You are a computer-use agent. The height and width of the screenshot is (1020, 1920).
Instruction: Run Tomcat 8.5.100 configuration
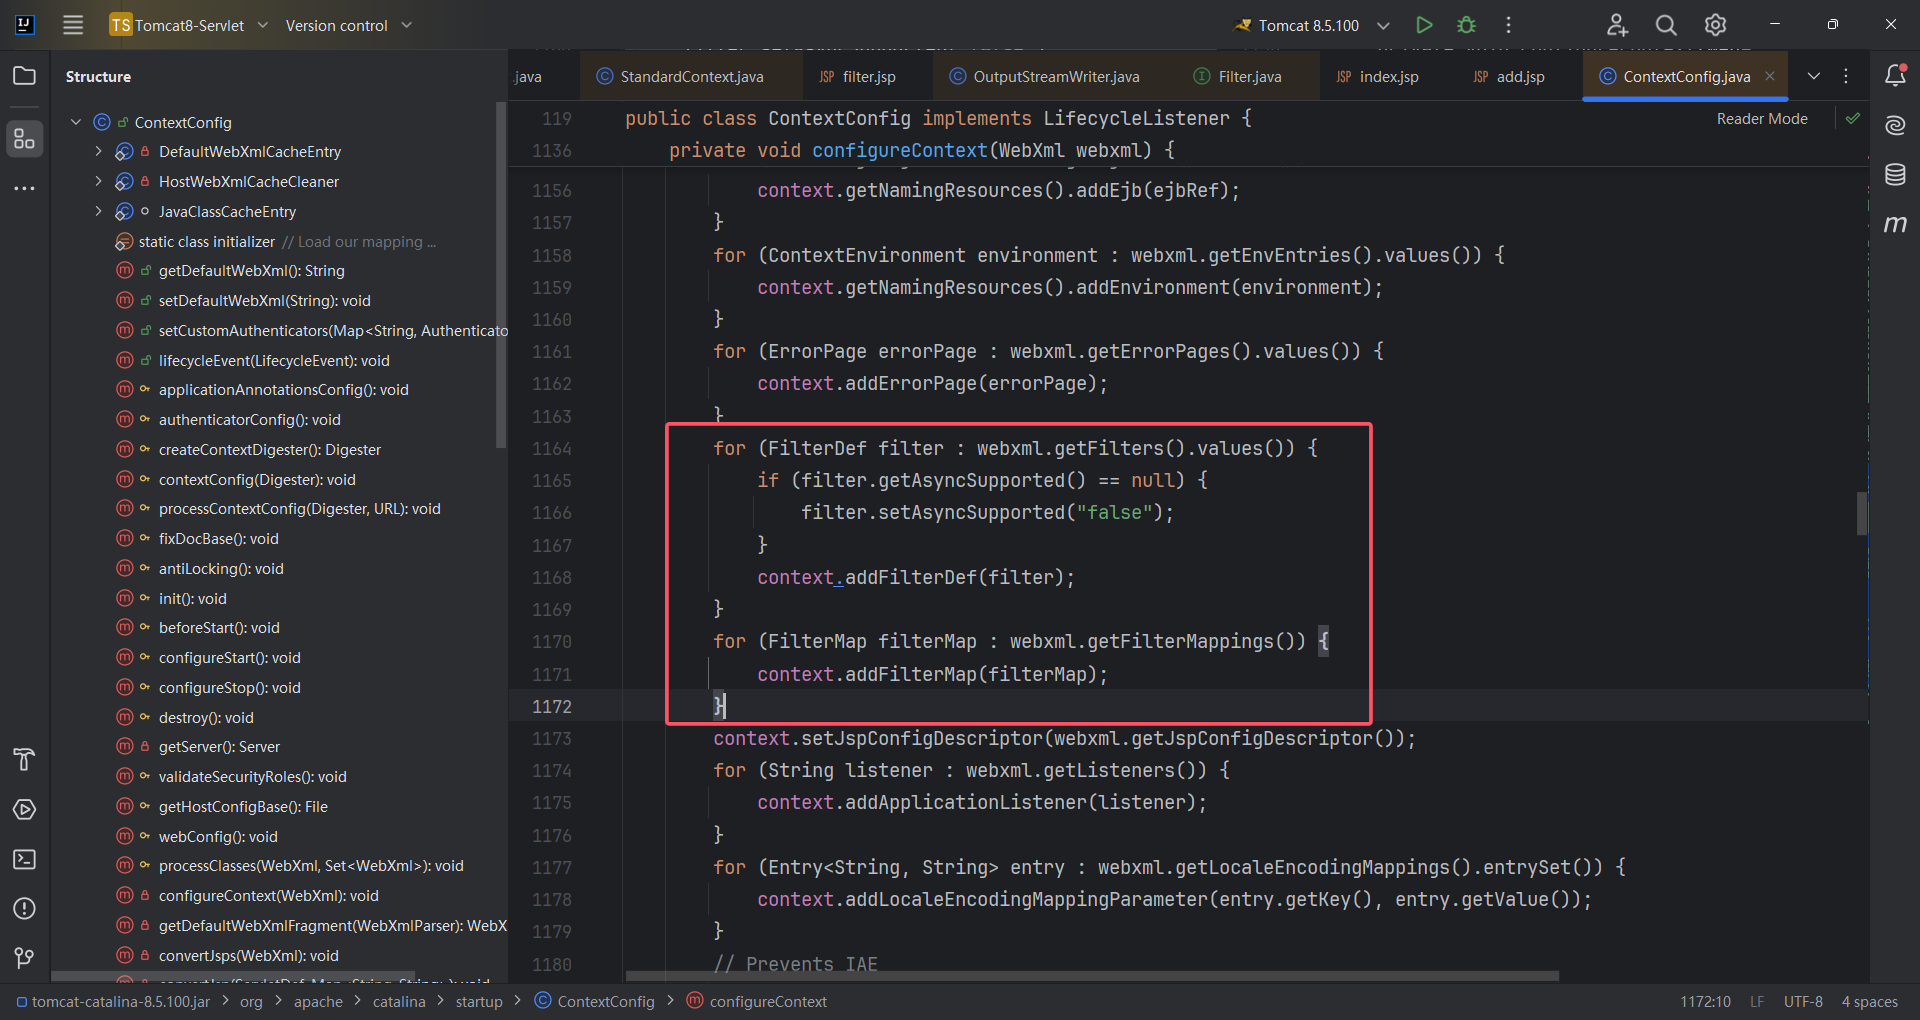pos(1424,25)
